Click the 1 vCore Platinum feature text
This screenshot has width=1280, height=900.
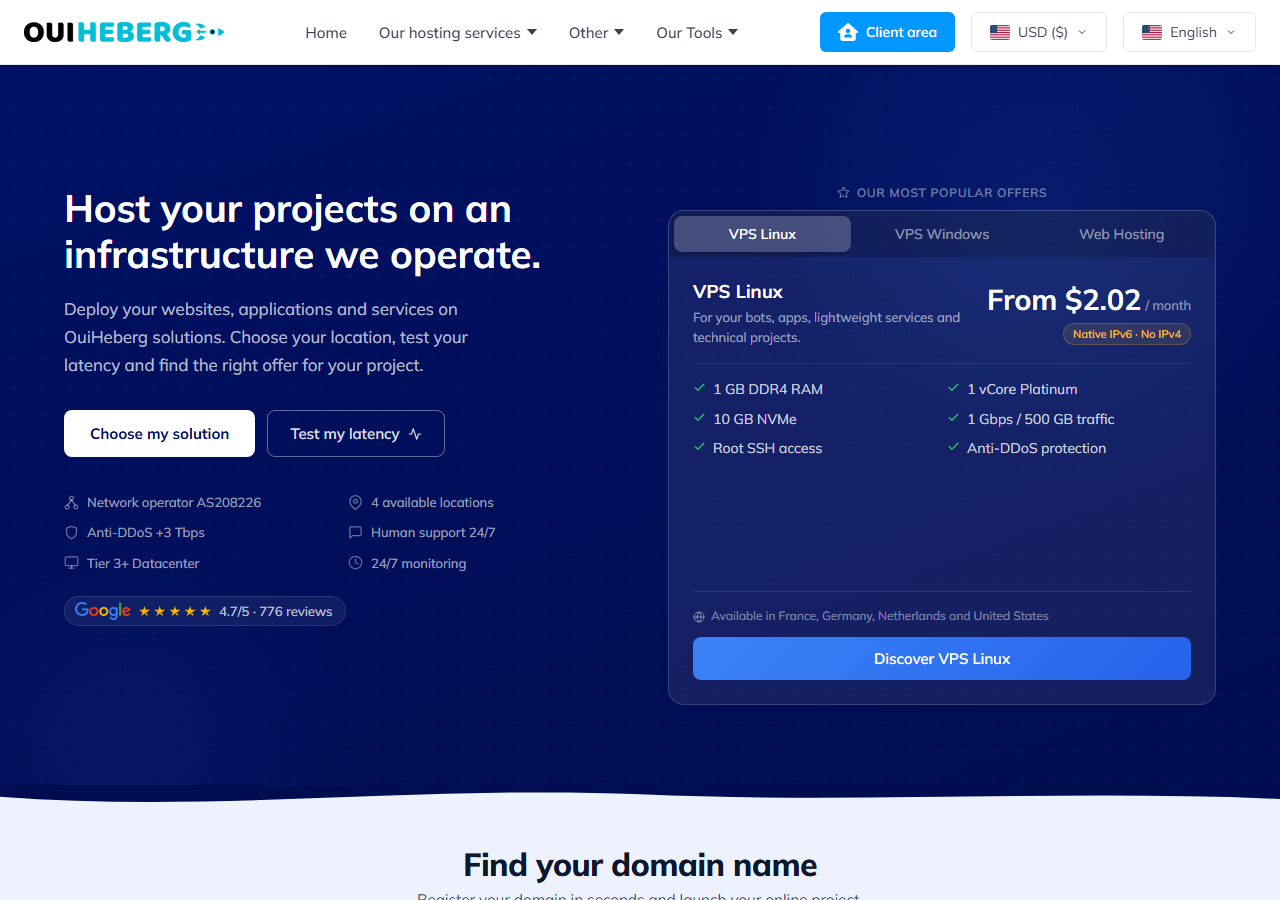(1022, 389)
